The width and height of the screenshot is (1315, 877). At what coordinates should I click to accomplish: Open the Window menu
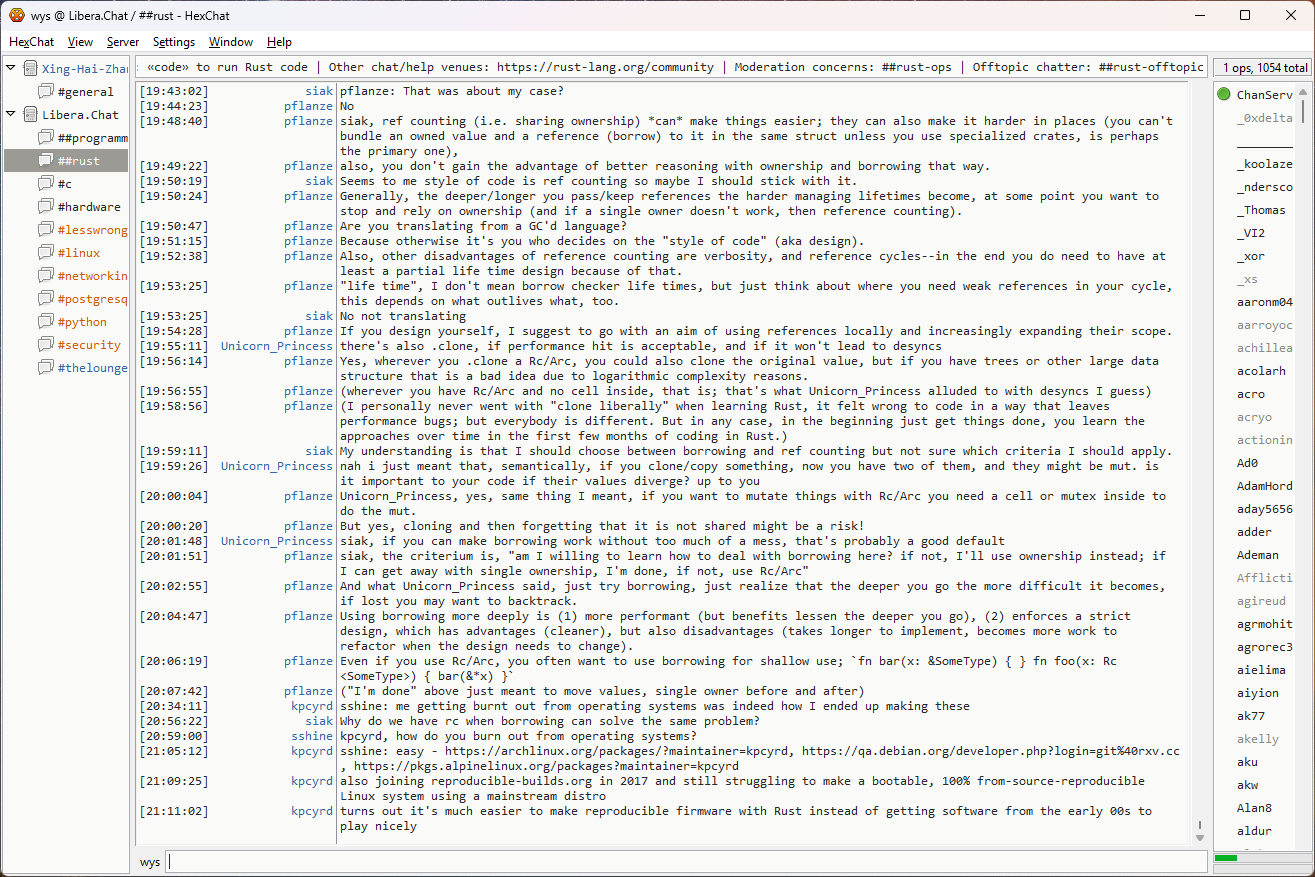tap(230, 42)
